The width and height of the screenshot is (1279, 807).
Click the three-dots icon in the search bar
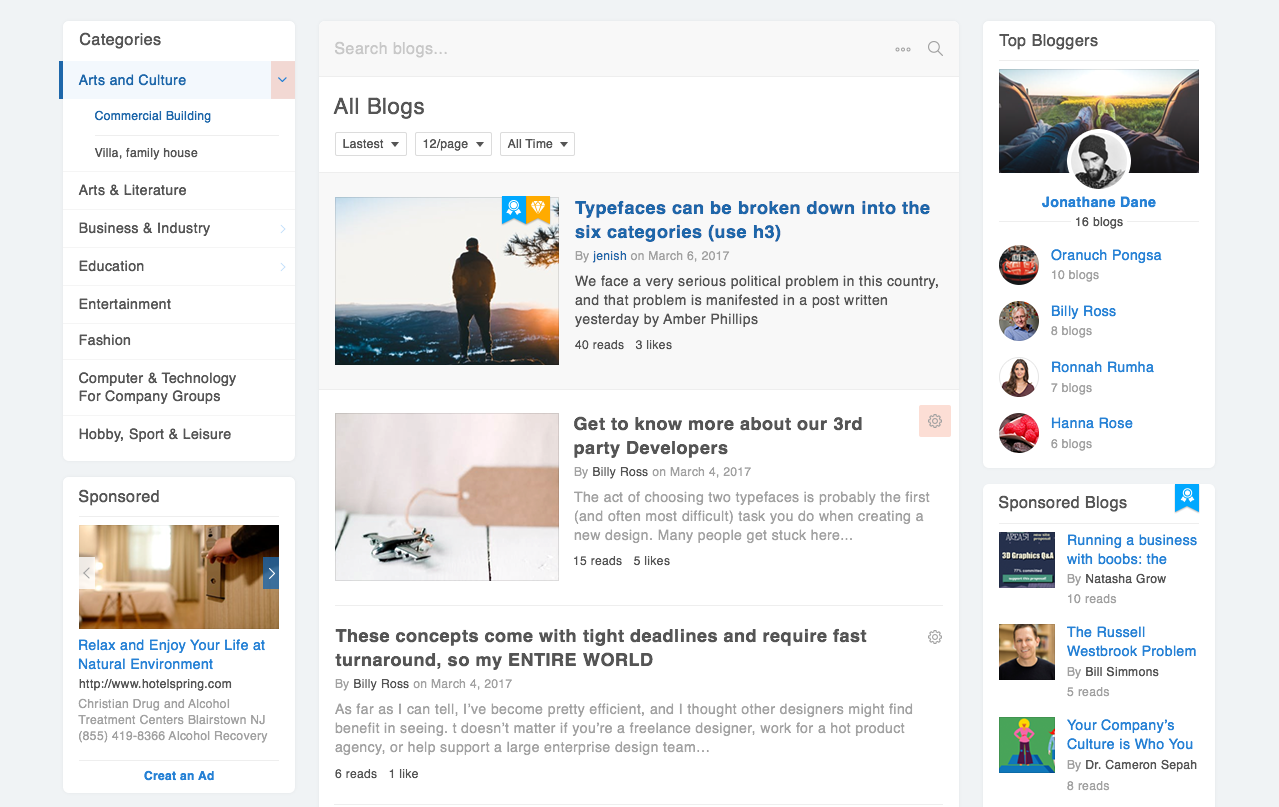pos(902,48)
